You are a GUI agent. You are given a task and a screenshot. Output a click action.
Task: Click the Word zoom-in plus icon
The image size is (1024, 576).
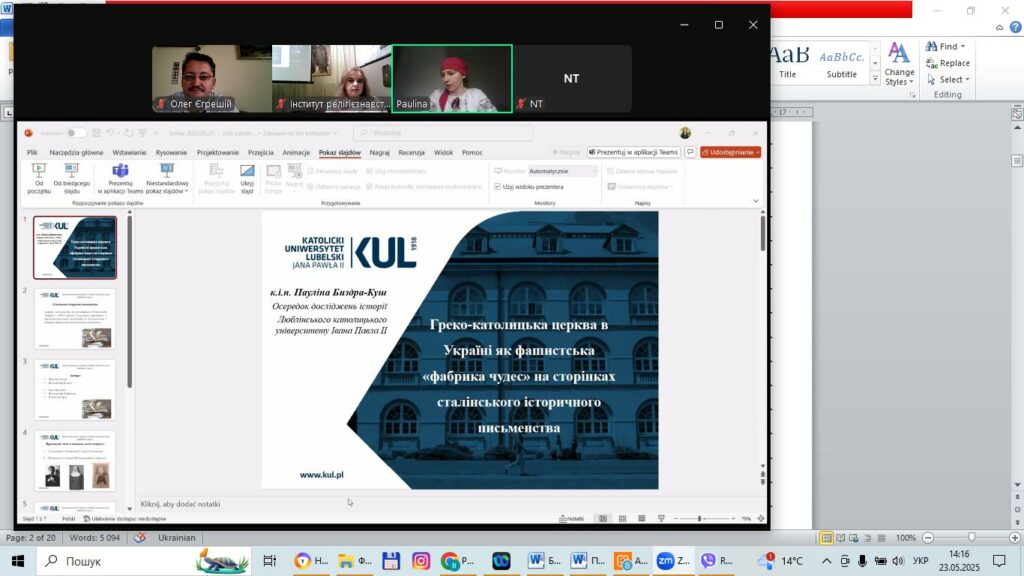[x=1012, y=538]
